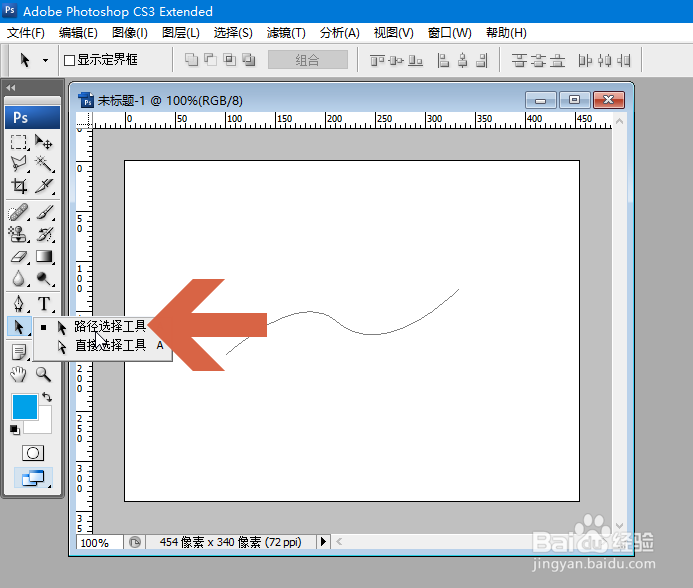Click align right edges icon
The width and height of the screenshot is (693, 588).
(x=482, y=60)
